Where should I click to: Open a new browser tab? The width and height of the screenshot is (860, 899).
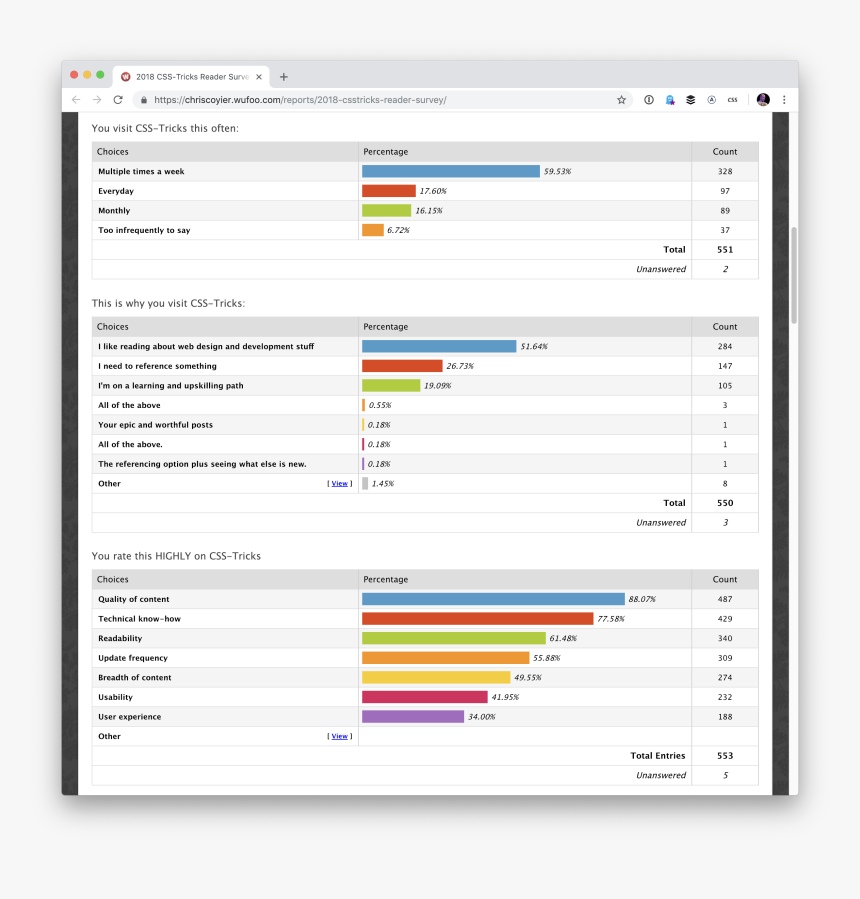[284, 77]
